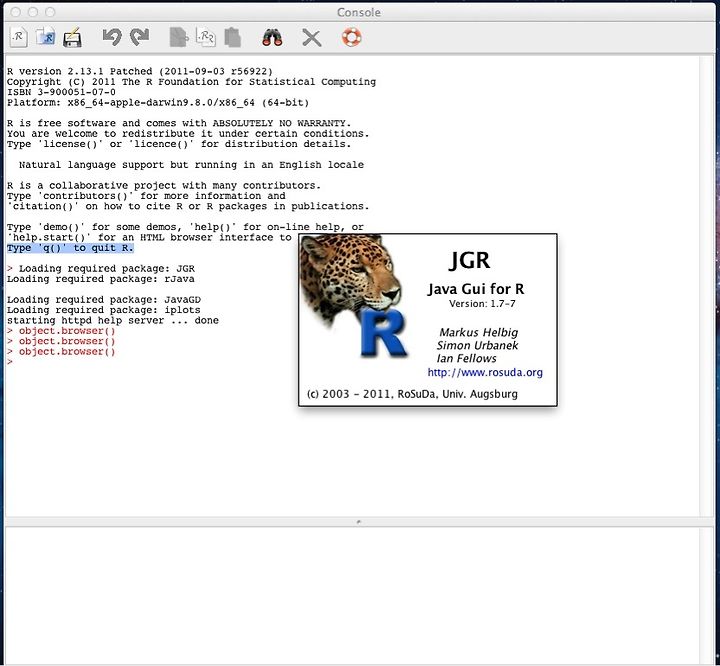Click 'starting httpd help server' line
720x666 pixels.
[x=112, y=320]
